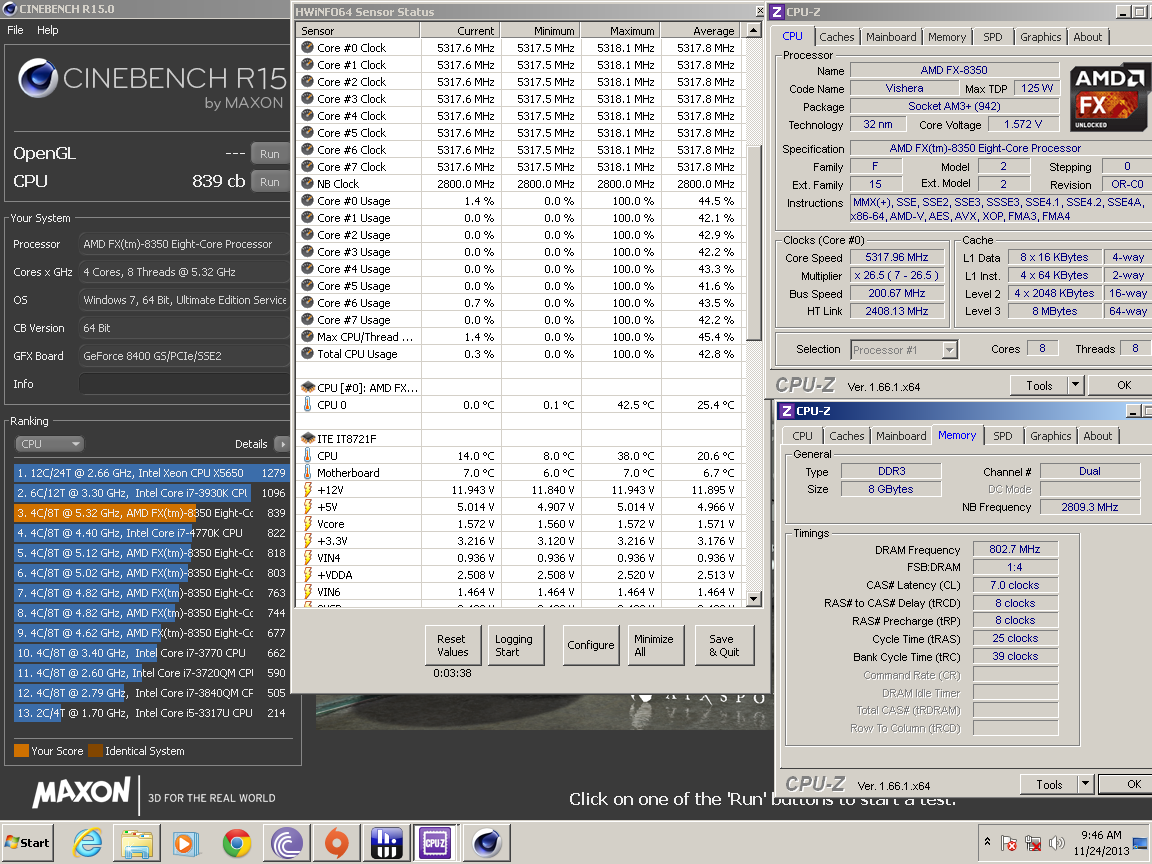
Task: Switch to Caches tab in upper CPU-Z
Action: pos(837,37)
